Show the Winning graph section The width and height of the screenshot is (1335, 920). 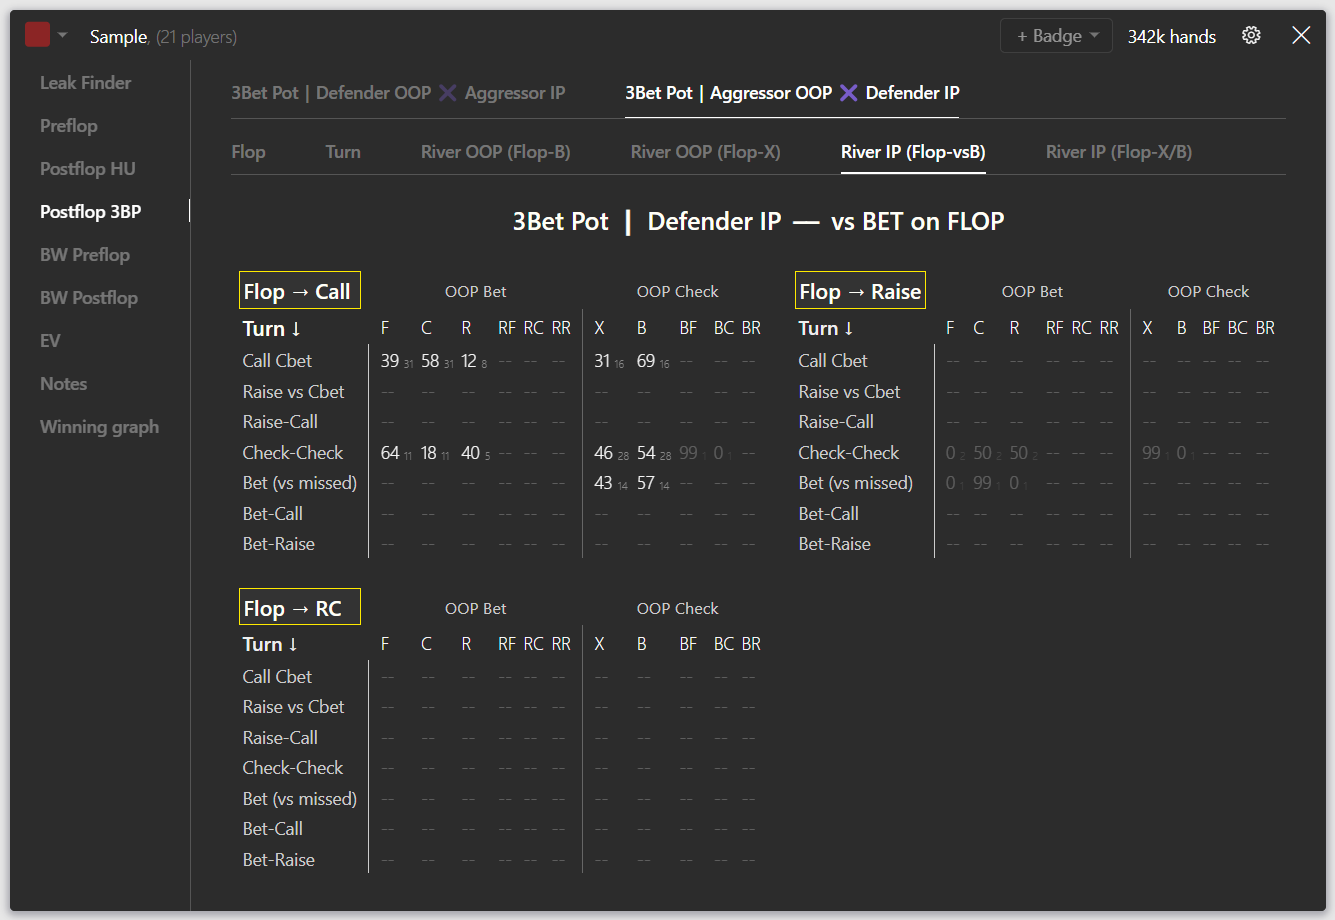(x=100, y=427)
